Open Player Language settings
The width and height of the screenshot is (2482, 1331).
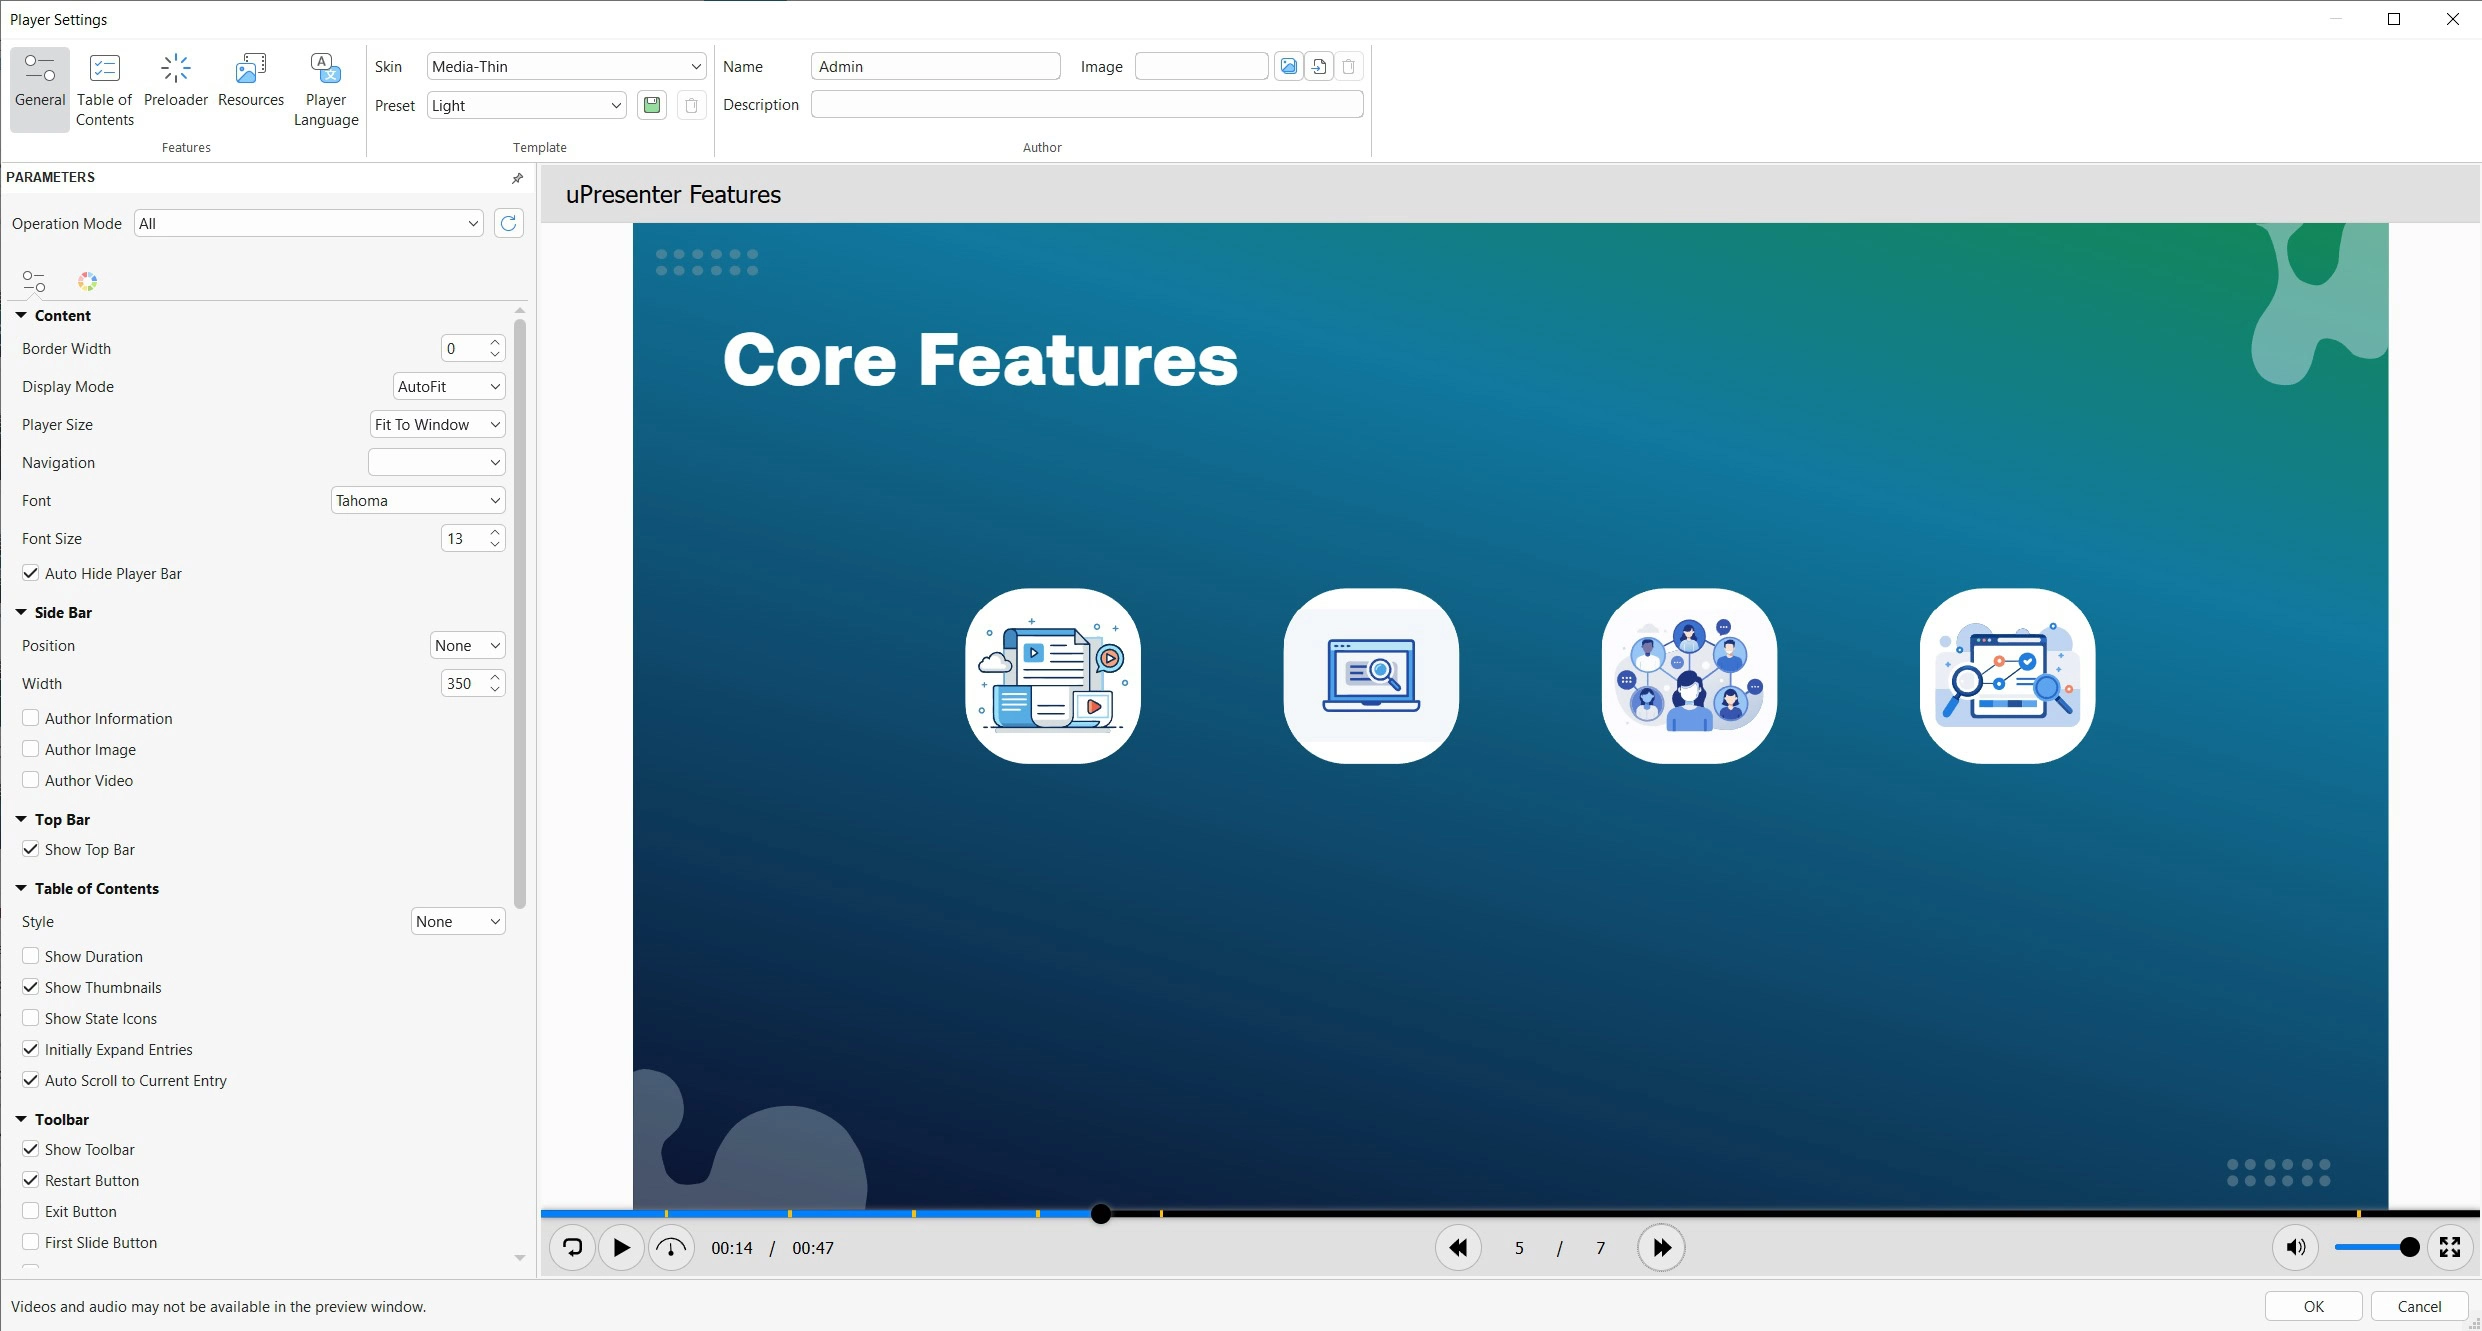click(x=325, y=90)
